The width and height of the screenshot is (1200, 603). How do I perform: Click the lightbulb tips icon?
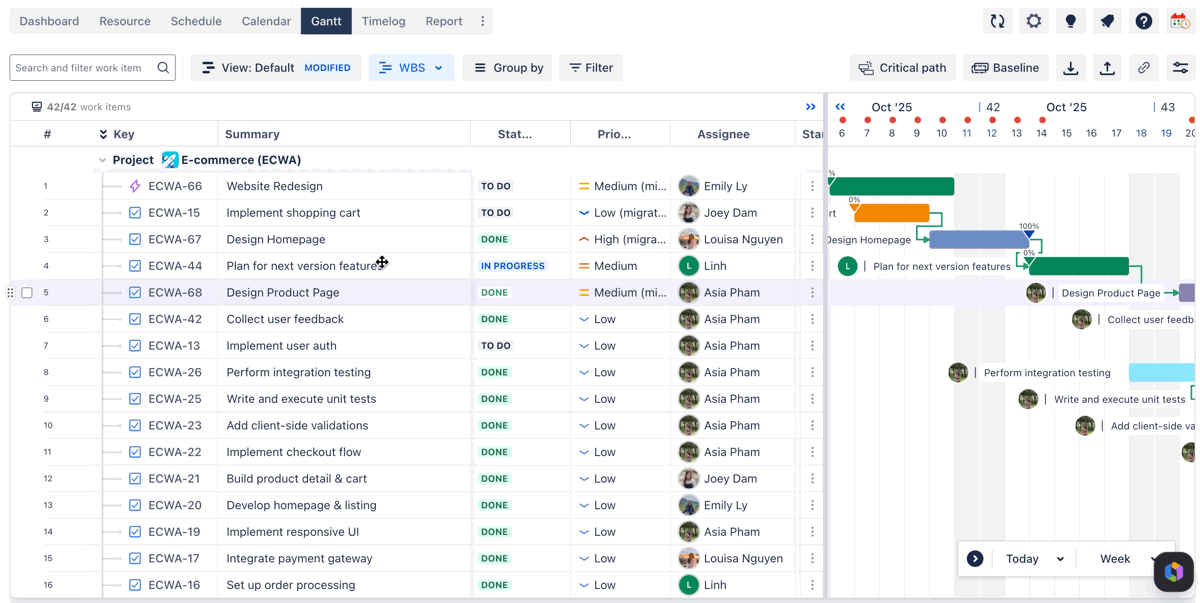(x=1071, y=21)
